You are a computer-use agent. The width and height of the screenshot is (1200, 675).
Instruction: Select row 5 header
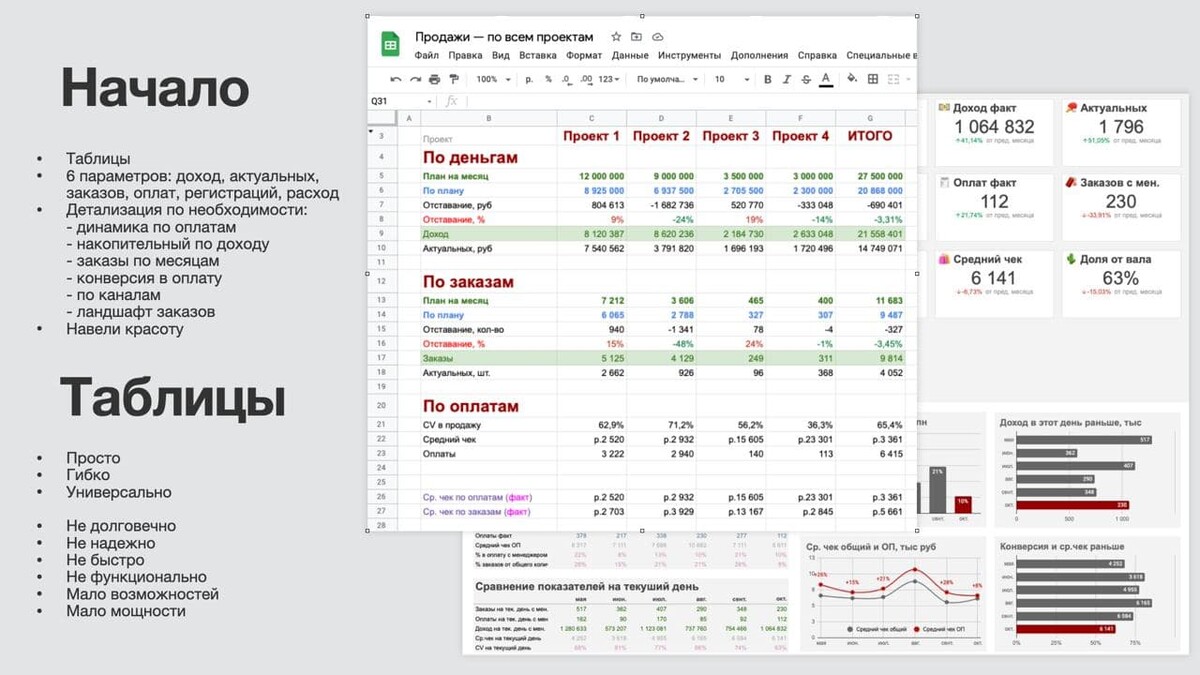point(382,175)
